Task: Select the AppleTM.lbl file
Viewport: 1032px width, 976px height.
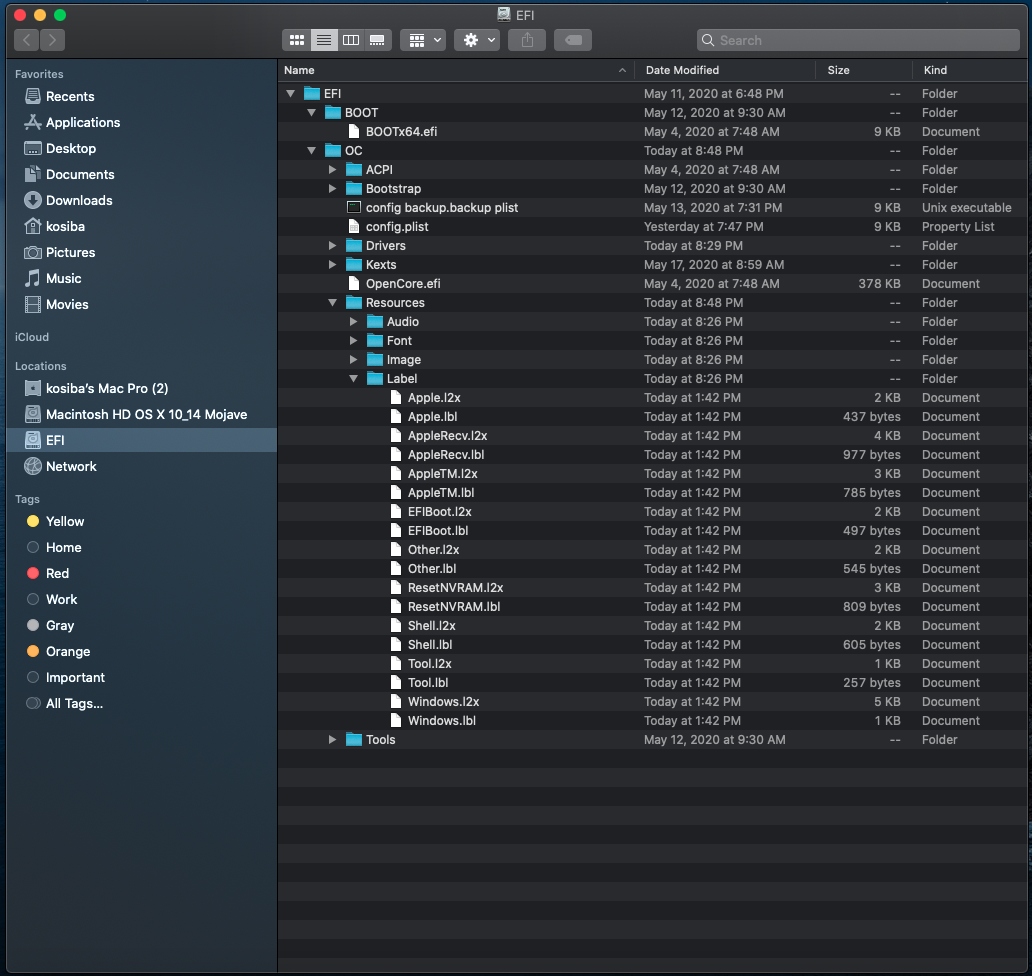Action: (654, 493)
